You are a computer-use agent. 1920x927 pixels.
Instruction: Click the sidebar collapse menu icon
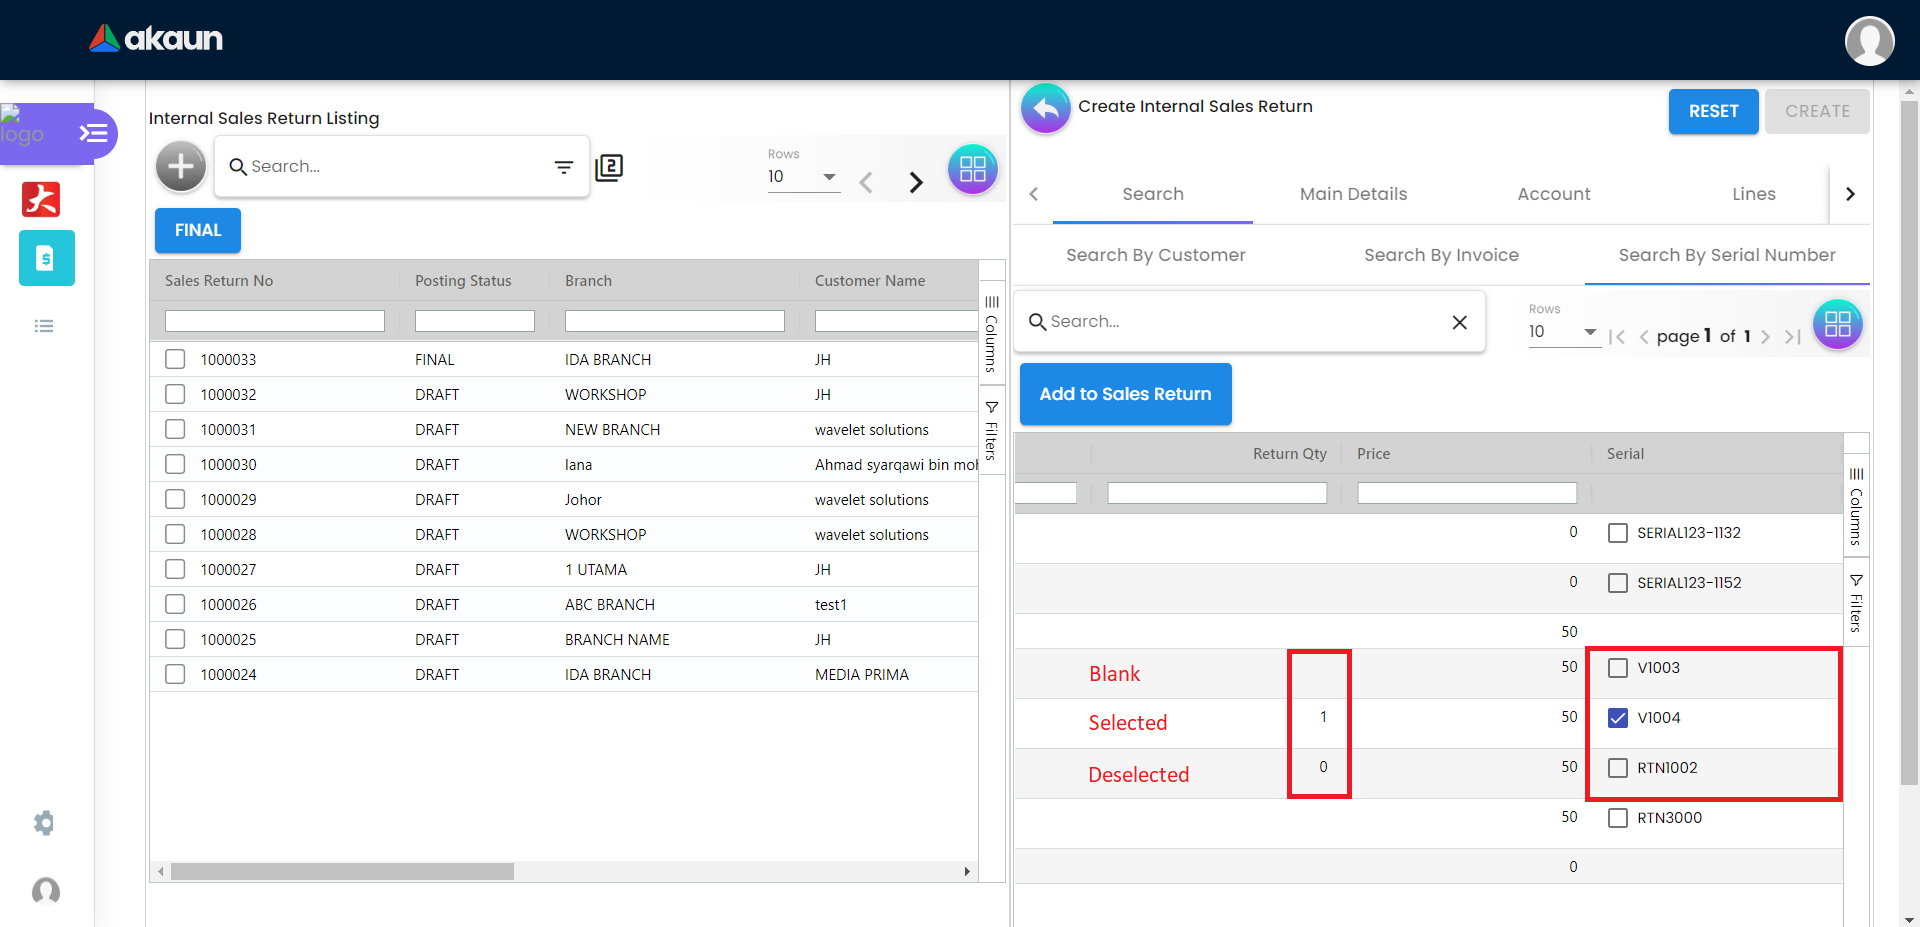click(x=93, y=133)
